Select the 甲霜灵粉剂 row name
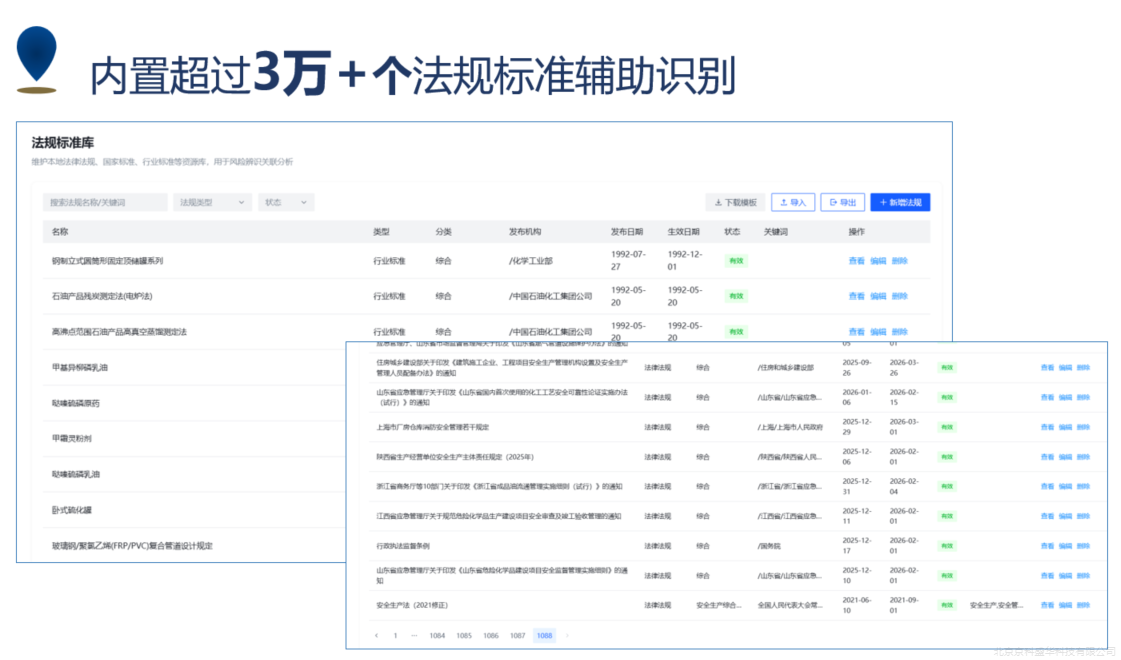The image size is (1121, 660). pos(71,438)
